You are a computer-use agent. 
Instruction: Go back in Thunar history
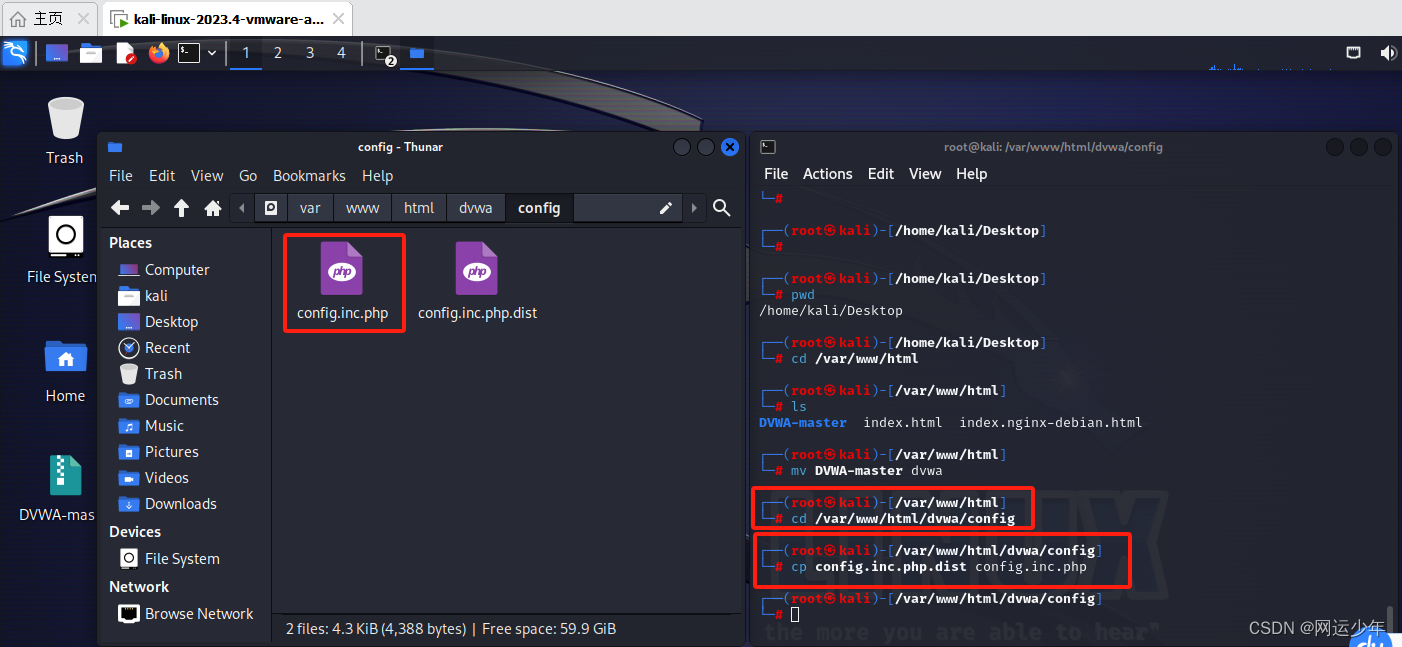click(120, 208)
